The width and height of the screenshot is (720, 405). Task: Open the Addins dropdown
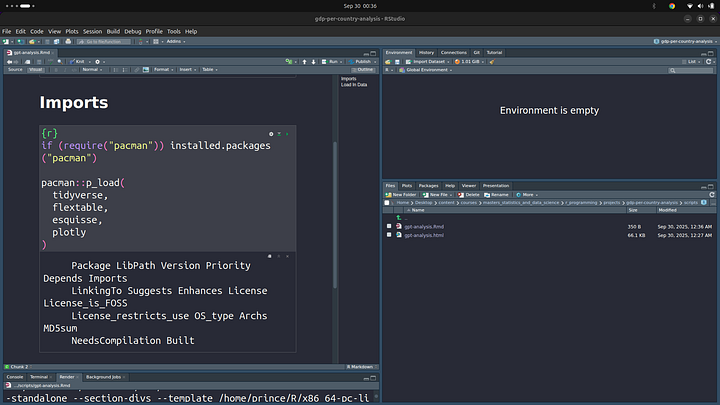point(176,41)
